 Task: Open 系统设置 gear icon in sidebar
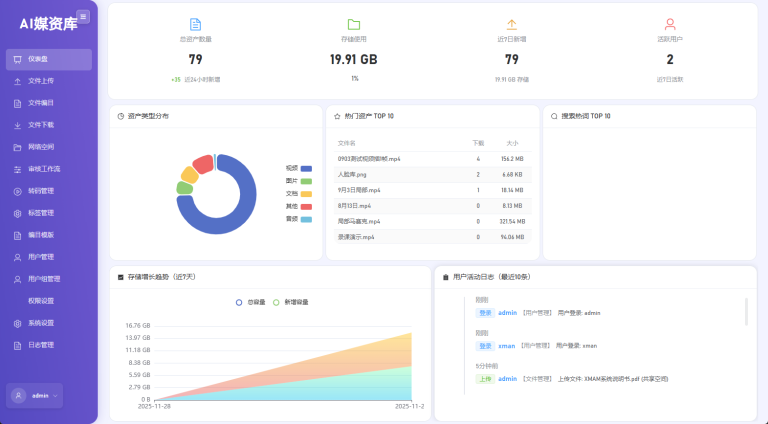18,323
